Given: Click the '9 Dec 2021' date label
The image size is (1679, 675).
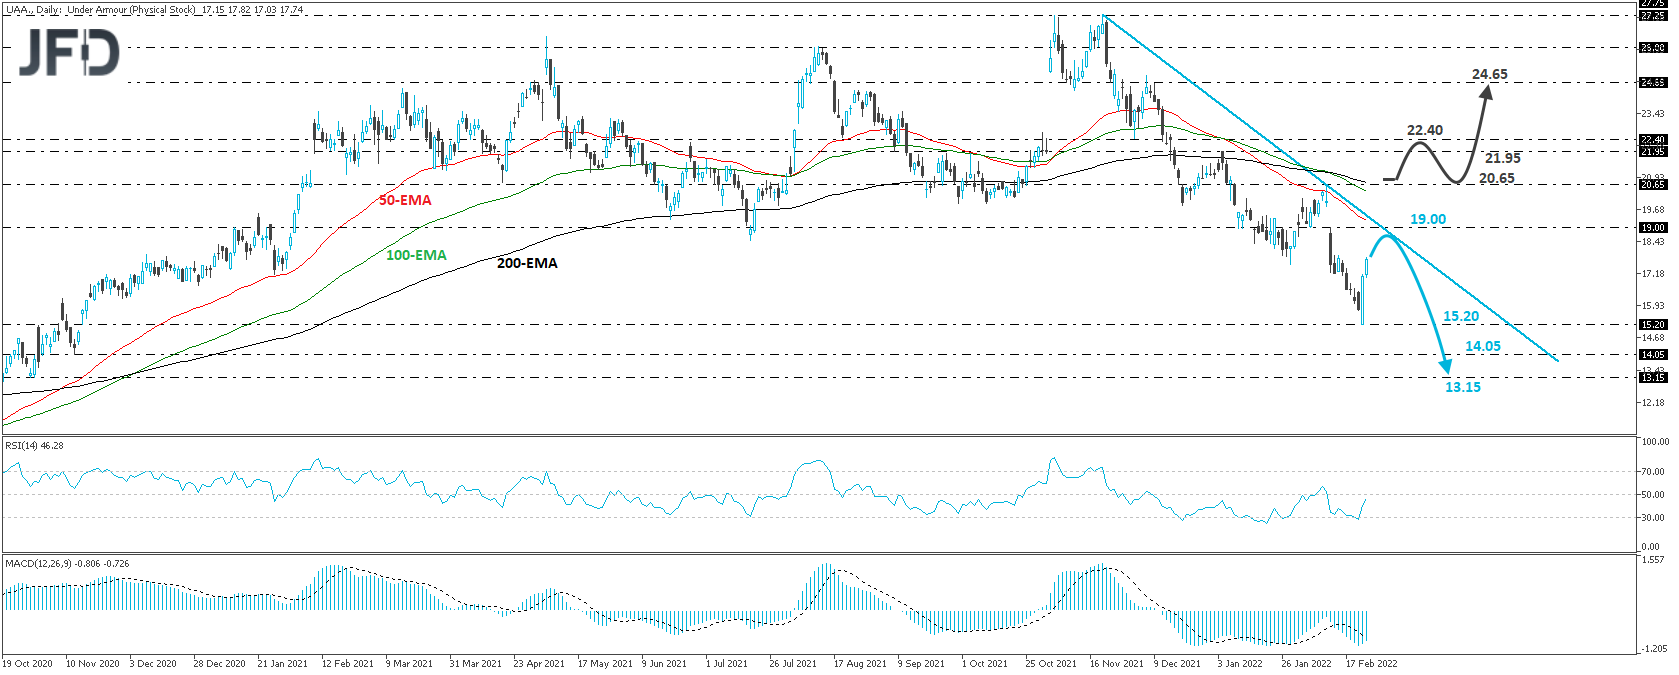Looking at the screenshot, I should pyautogui.click(x=1177, y=664).
